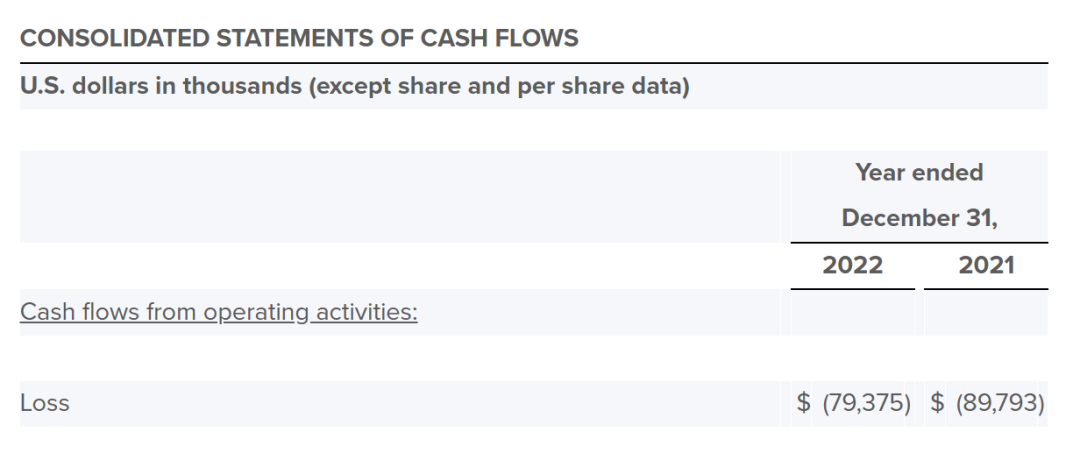Click the 2021 column header
The height and width of the screenshot is (460, 1080).
click(x=986, y=265)
